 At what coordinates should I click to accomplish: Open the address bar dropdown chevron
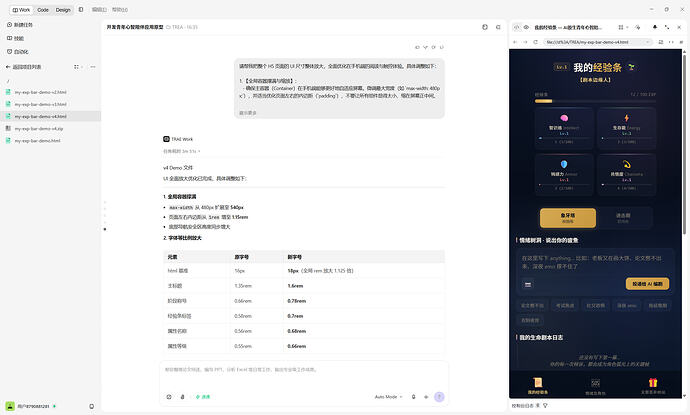[x=648, y=42]
